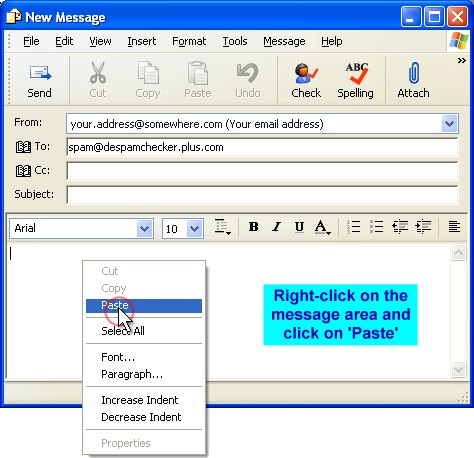
Task: Click the Paste clipboard toolbar icon
Action: coord(198,73)
